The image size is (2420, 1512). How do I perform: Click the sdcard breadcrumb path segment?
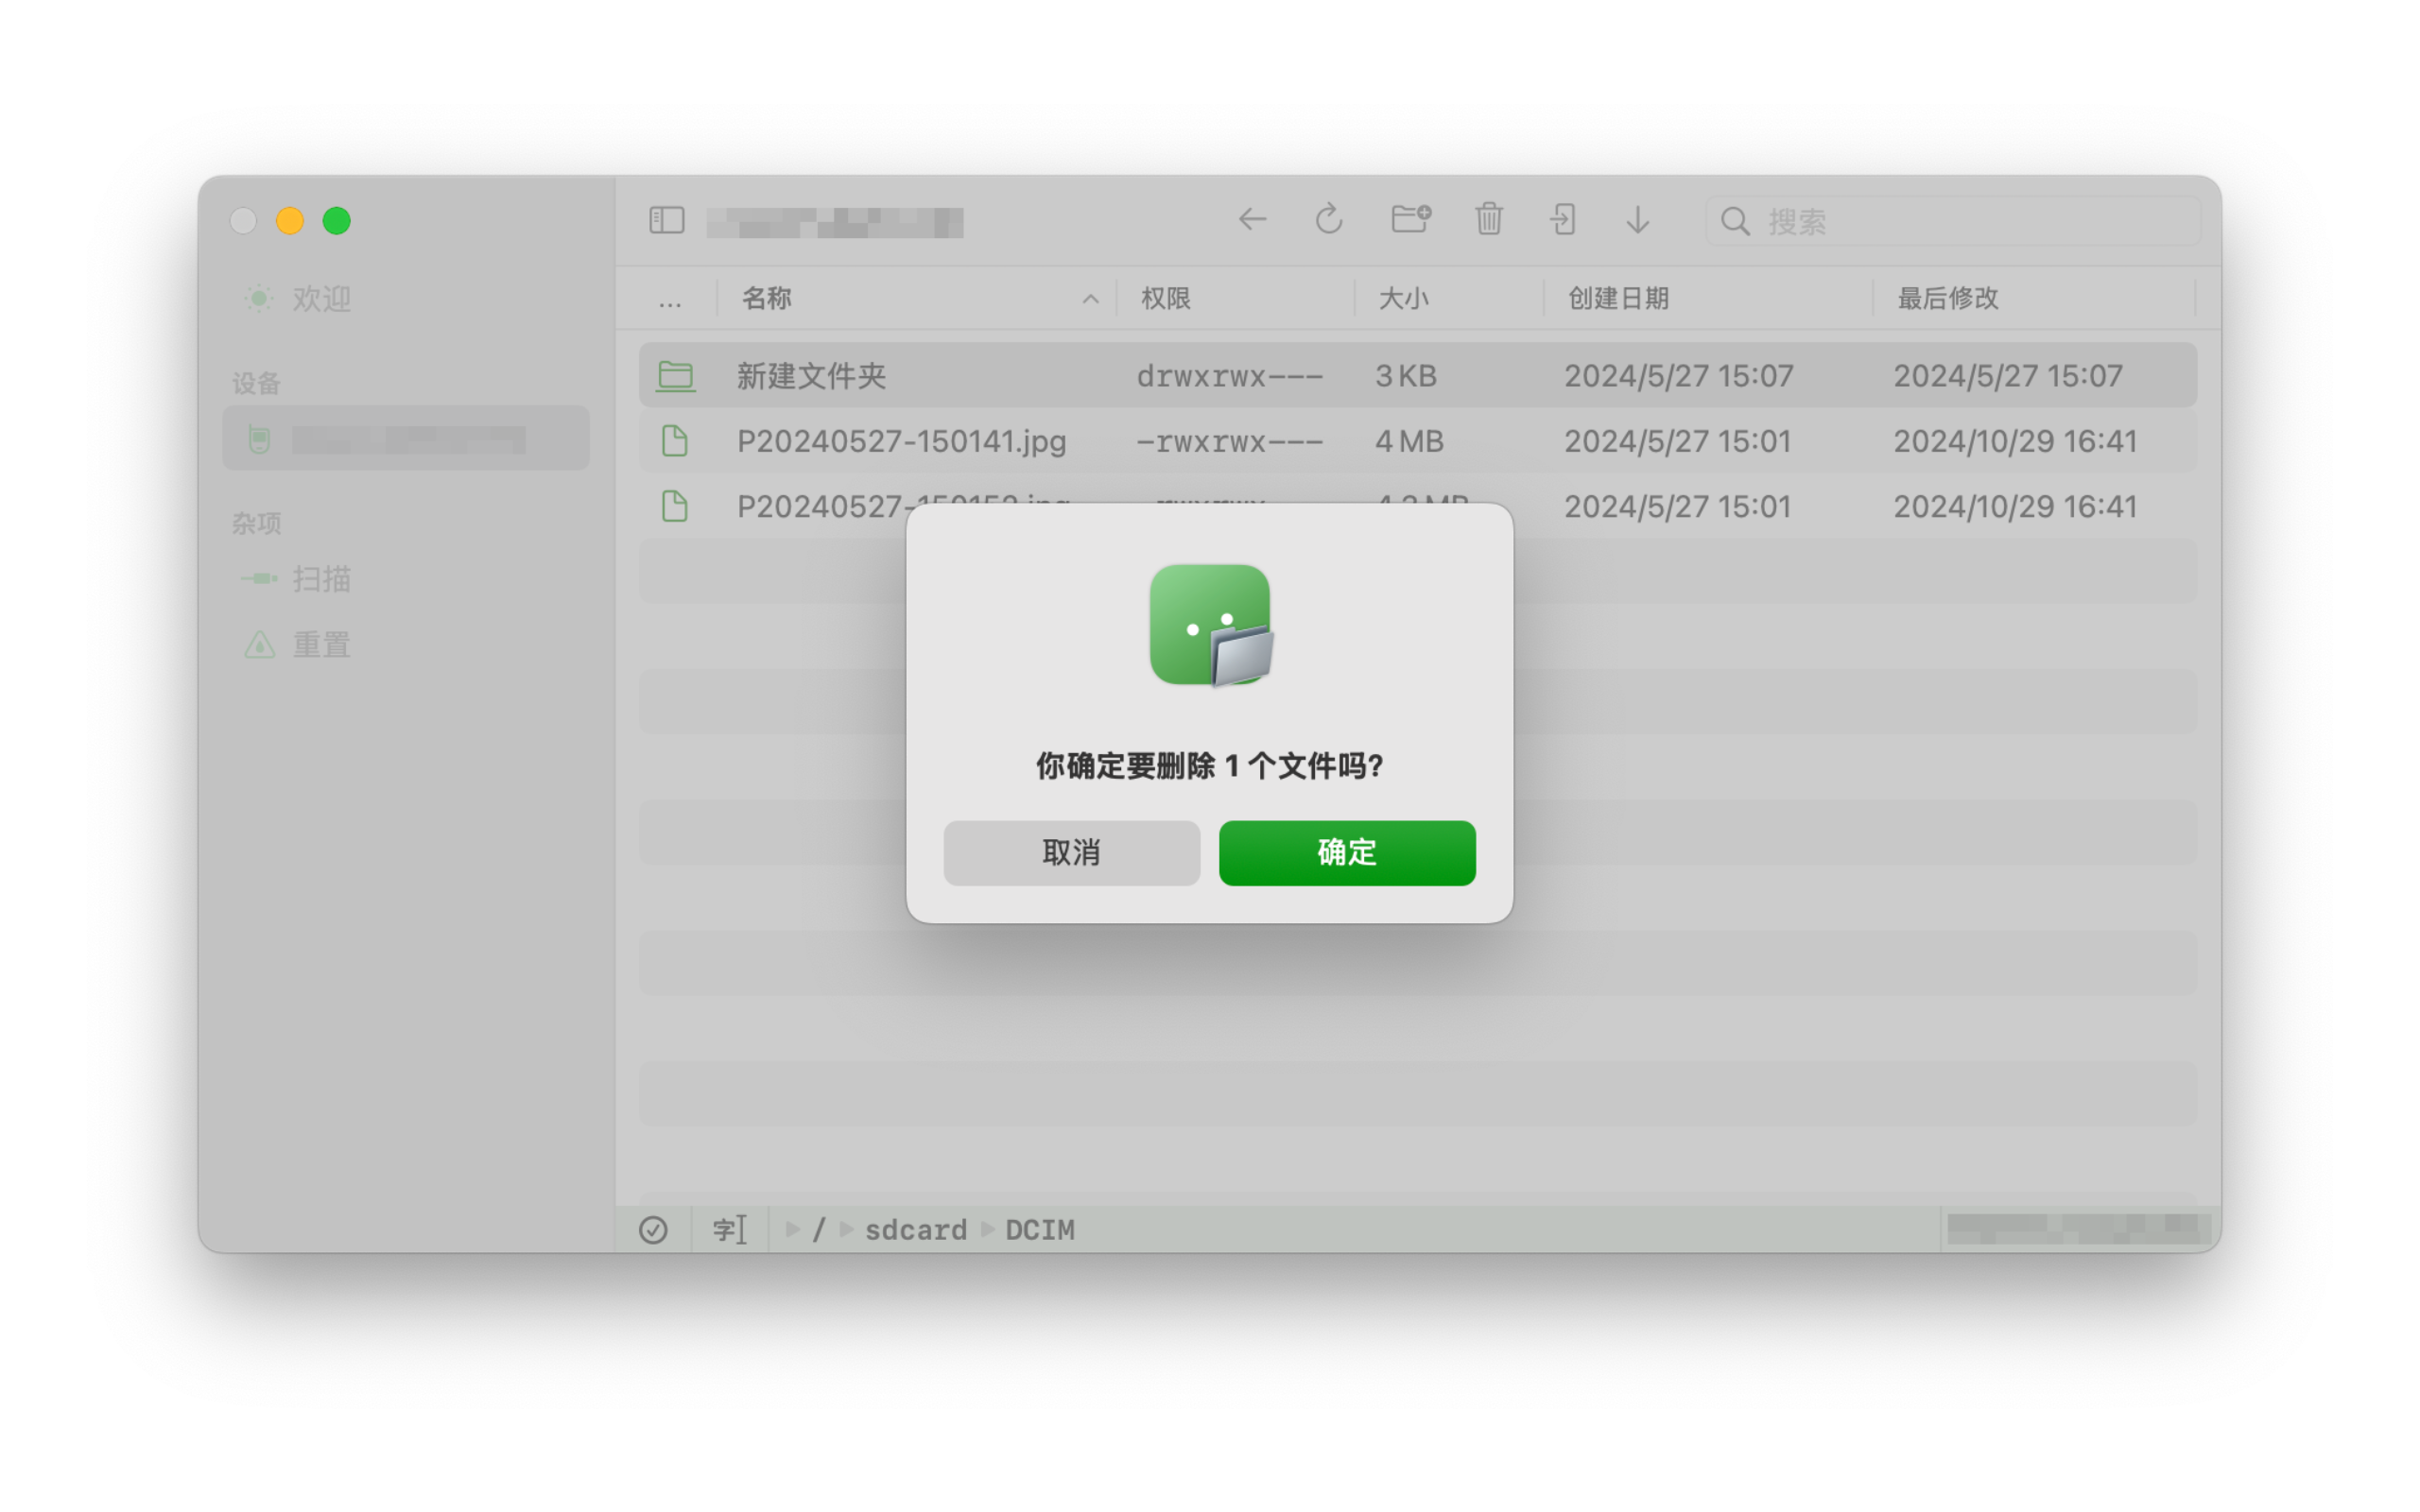(x=915, y=1229)
